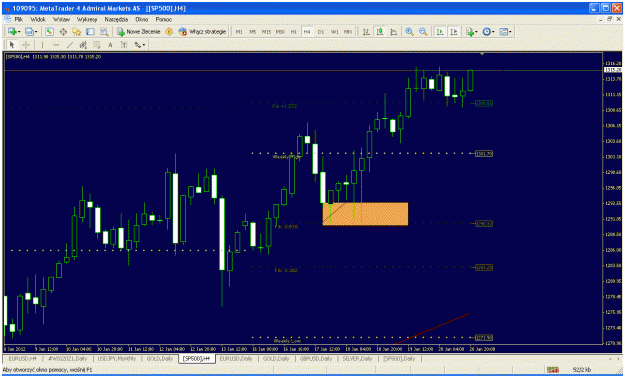
Task: Toggle the Terminal window icon
Action: pos(90,31)
